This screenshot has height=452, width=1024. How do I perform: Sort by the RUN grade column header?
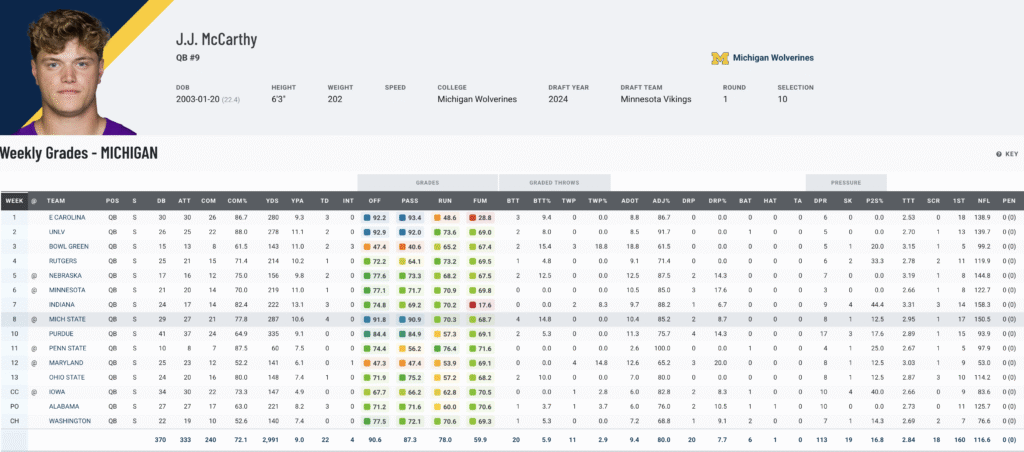(445, 201)
